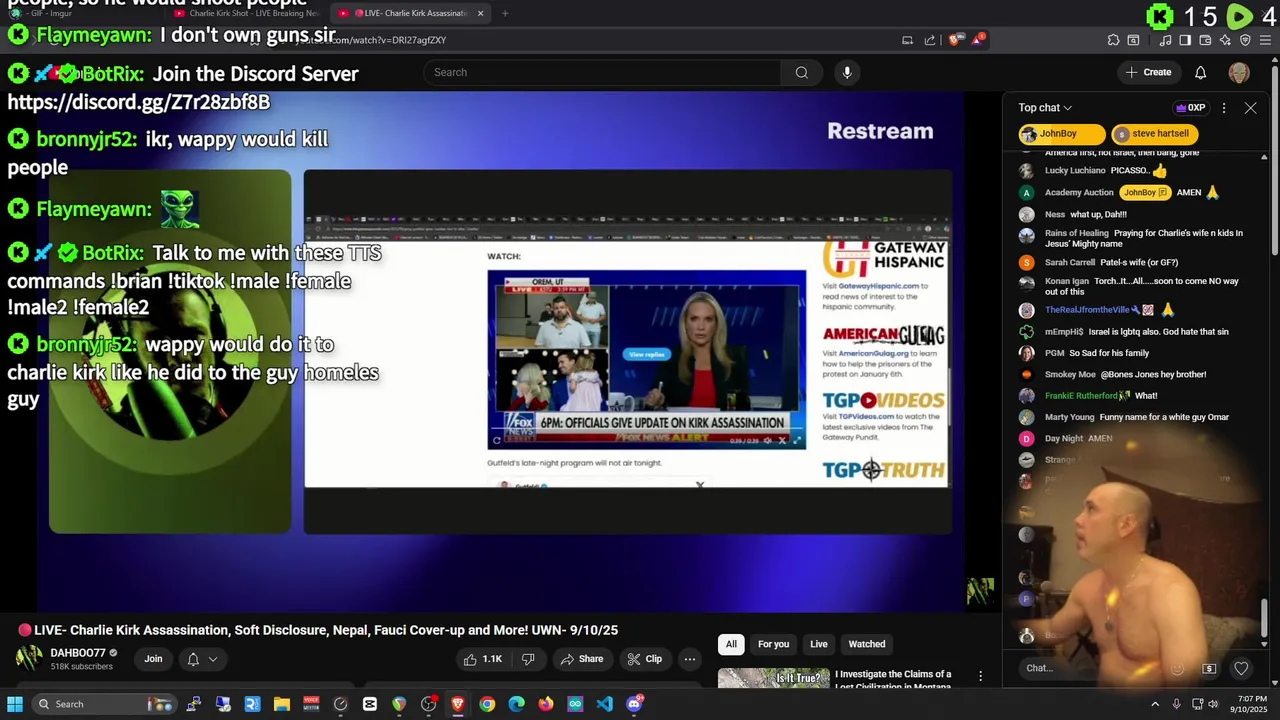The height and width of the screenshot is (720, 1280).
Task: Open Discord from the taskbar
Action: pyautogui.click(x=634, y=704)
